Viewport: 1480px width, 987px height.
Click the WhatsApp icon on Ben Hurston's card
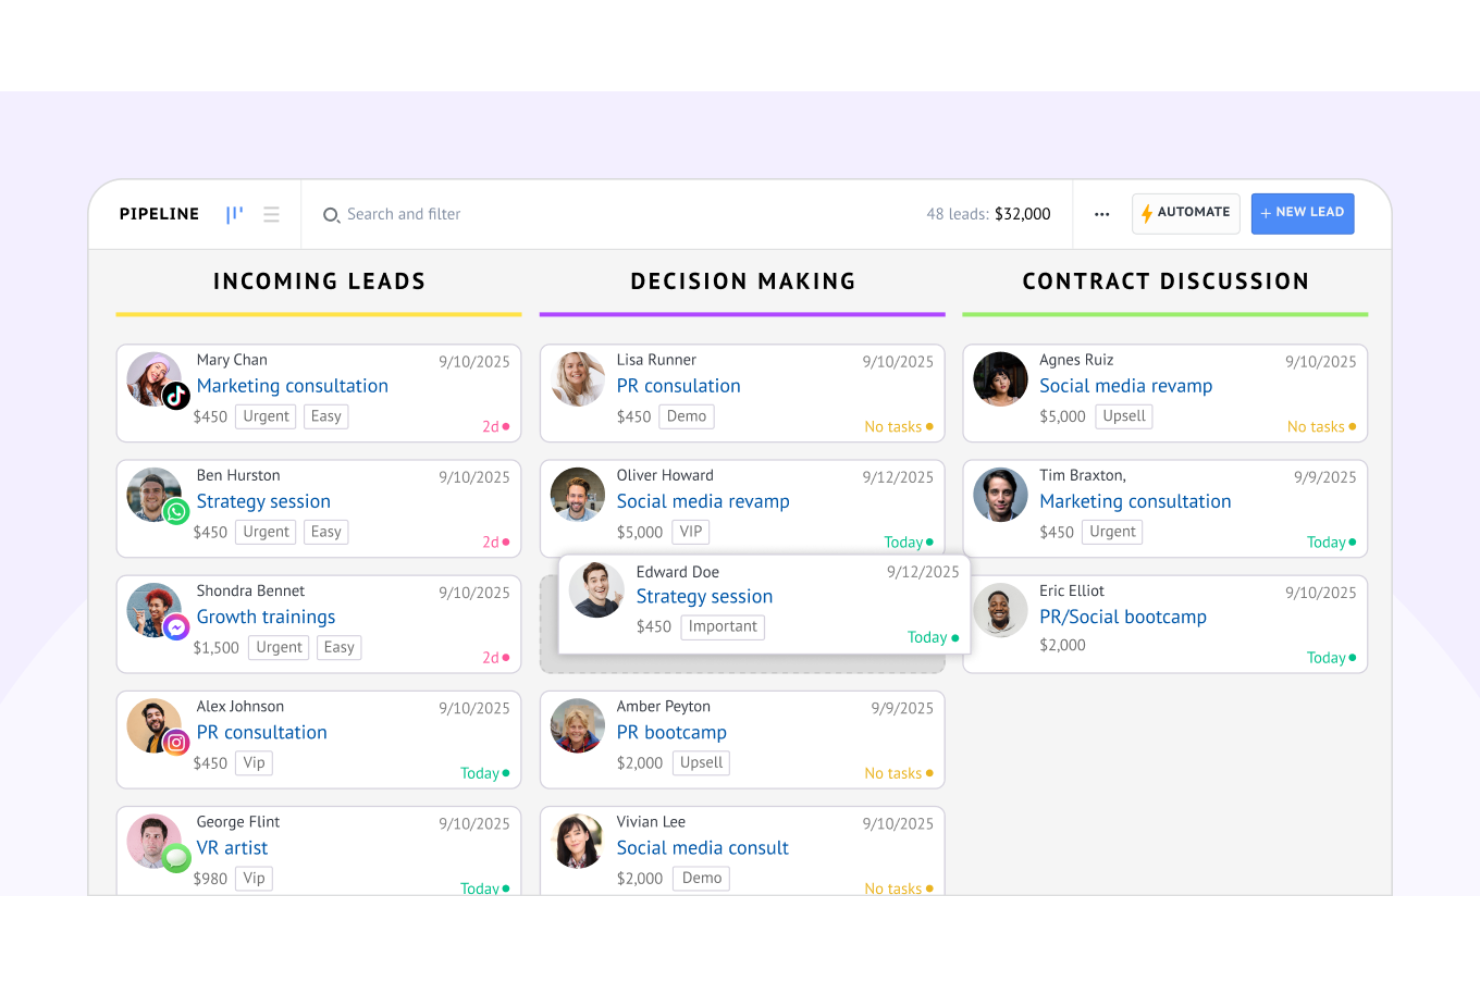(177, 512)
